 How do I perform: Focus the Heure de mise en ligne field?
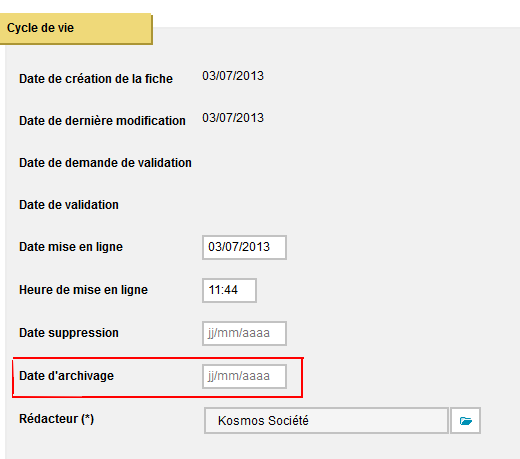point(229,290)
